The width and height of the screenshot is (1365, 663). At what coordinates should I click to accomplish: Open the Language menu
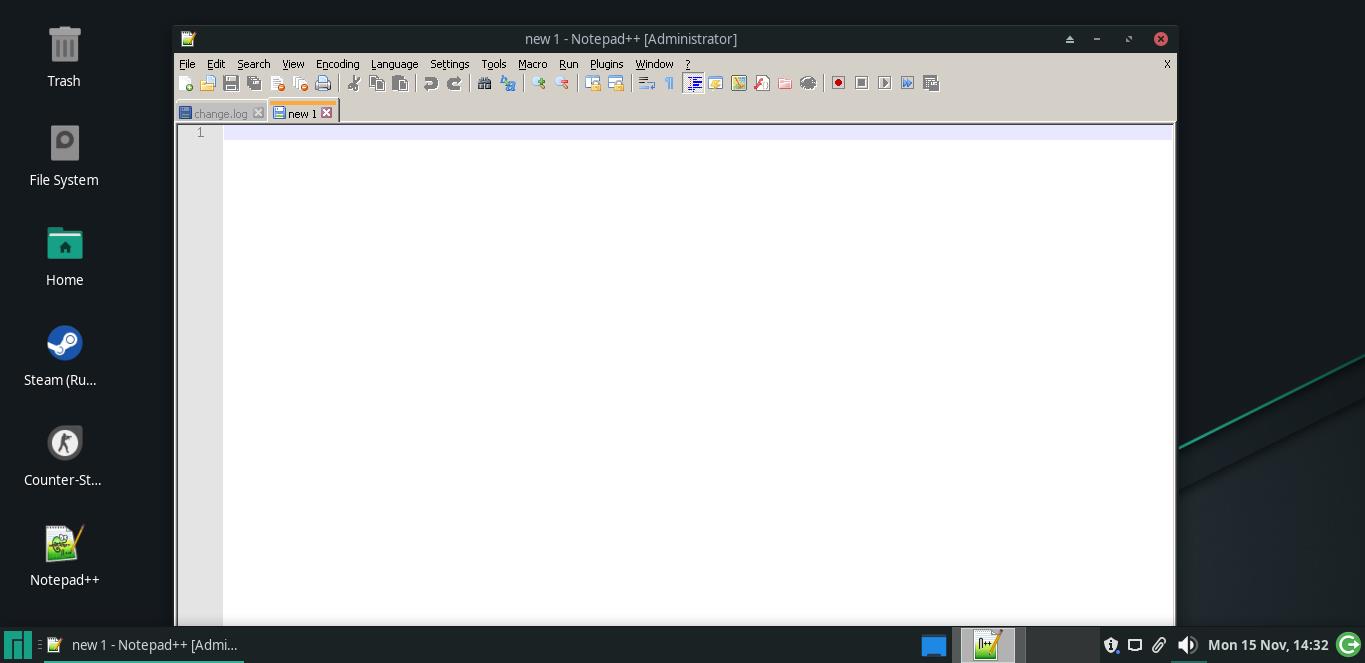click(395, 64)
